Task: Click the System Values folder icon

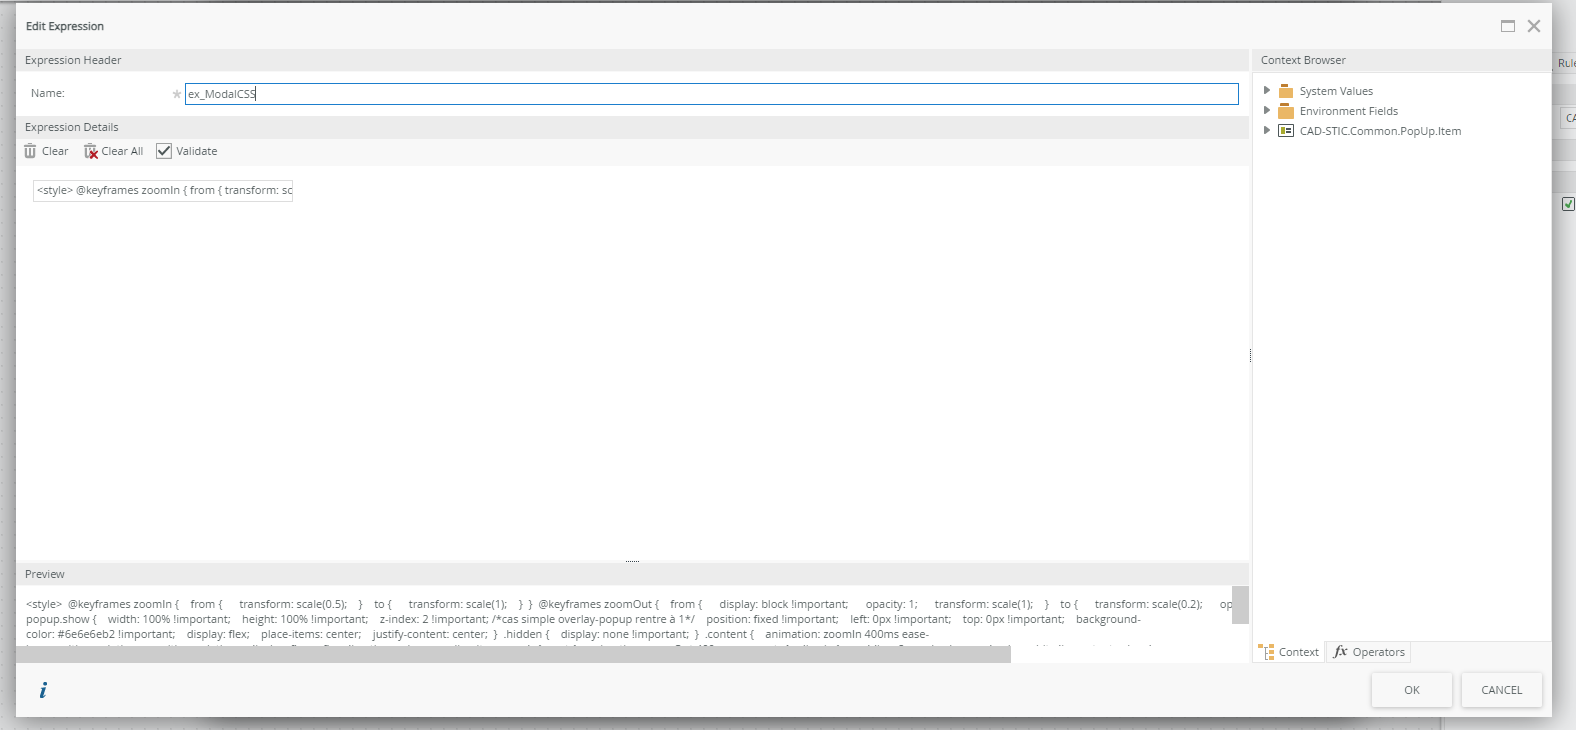Action: pos(1286,91)
